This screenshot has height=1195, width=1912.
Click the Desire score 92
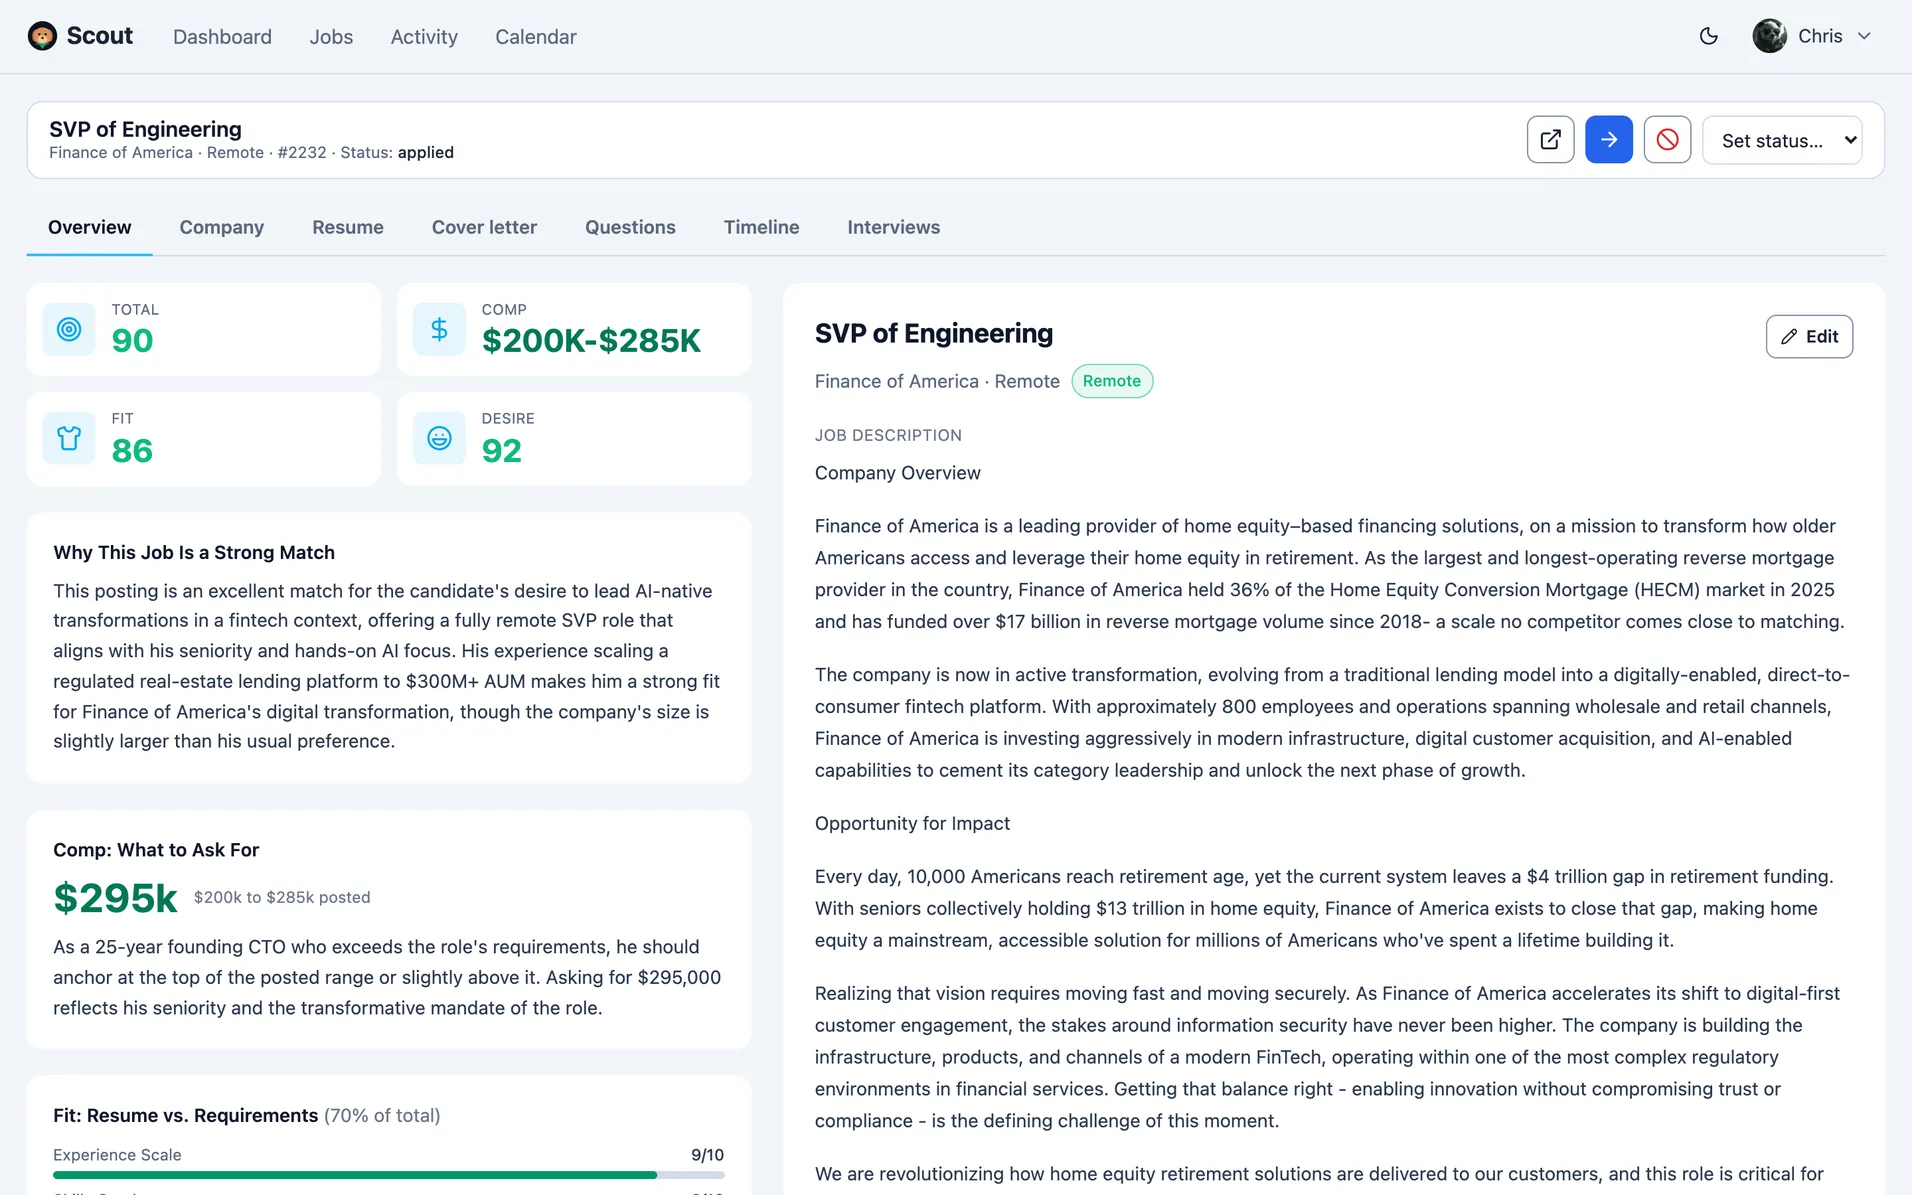coord(502,451)
